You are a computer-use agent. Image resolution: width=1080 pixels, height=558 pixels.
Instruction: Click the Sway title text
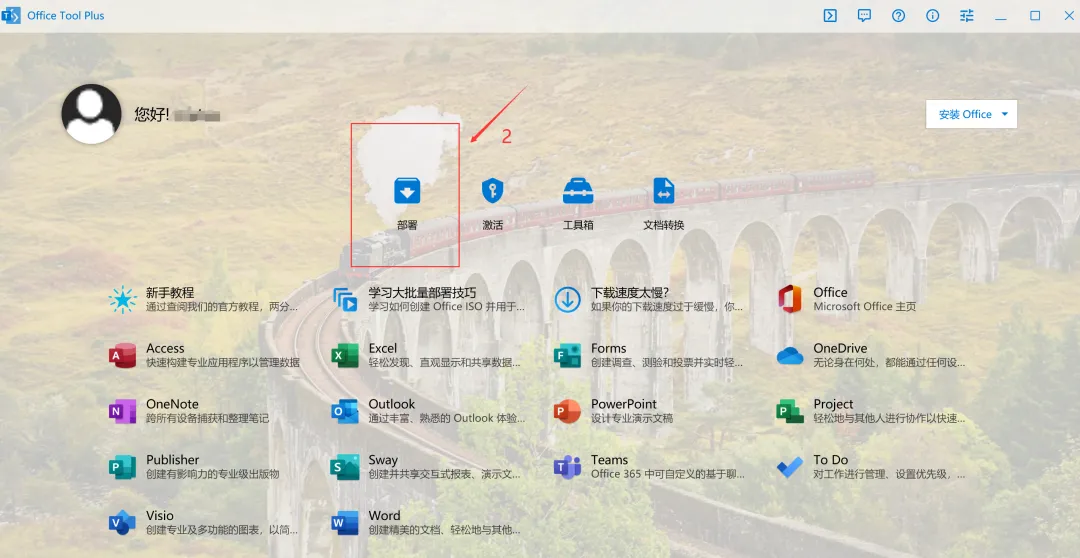click(383, 460)
